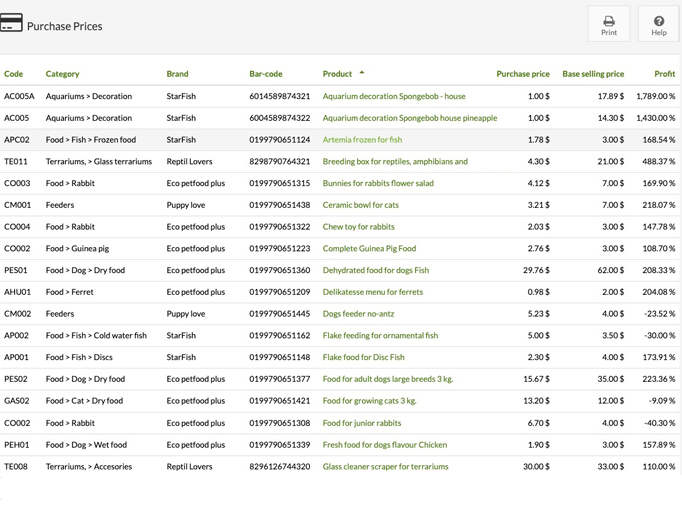682x518 pixels.
Task: Click bar-code 8298790764321
Action: pos(280,161)
